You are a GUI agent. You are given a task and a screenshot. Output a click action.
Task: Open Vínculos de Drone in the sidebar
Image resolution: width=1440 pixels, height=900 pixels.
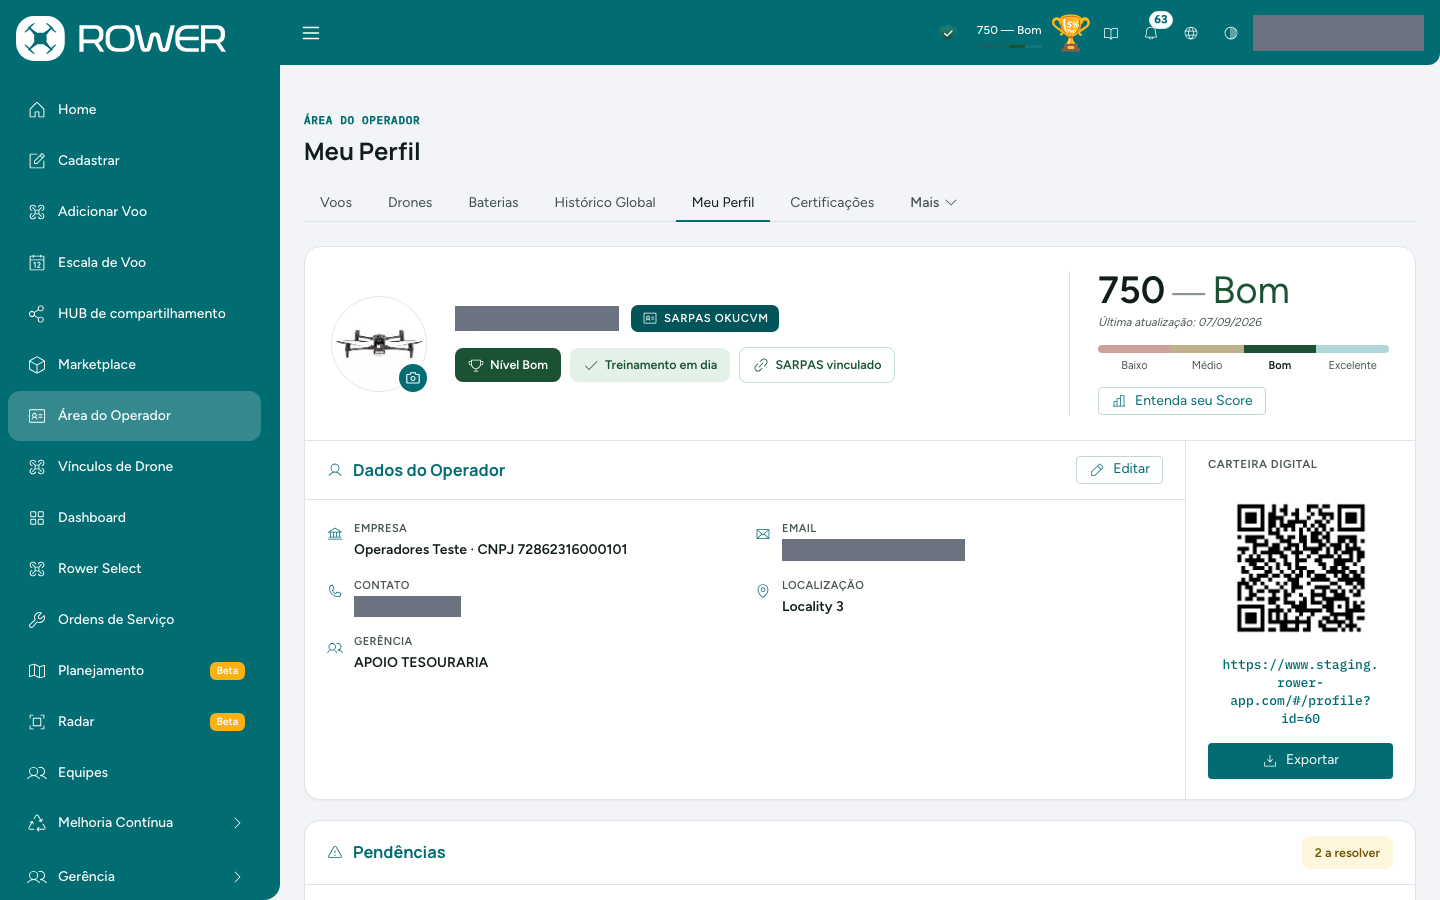(134, 467)
